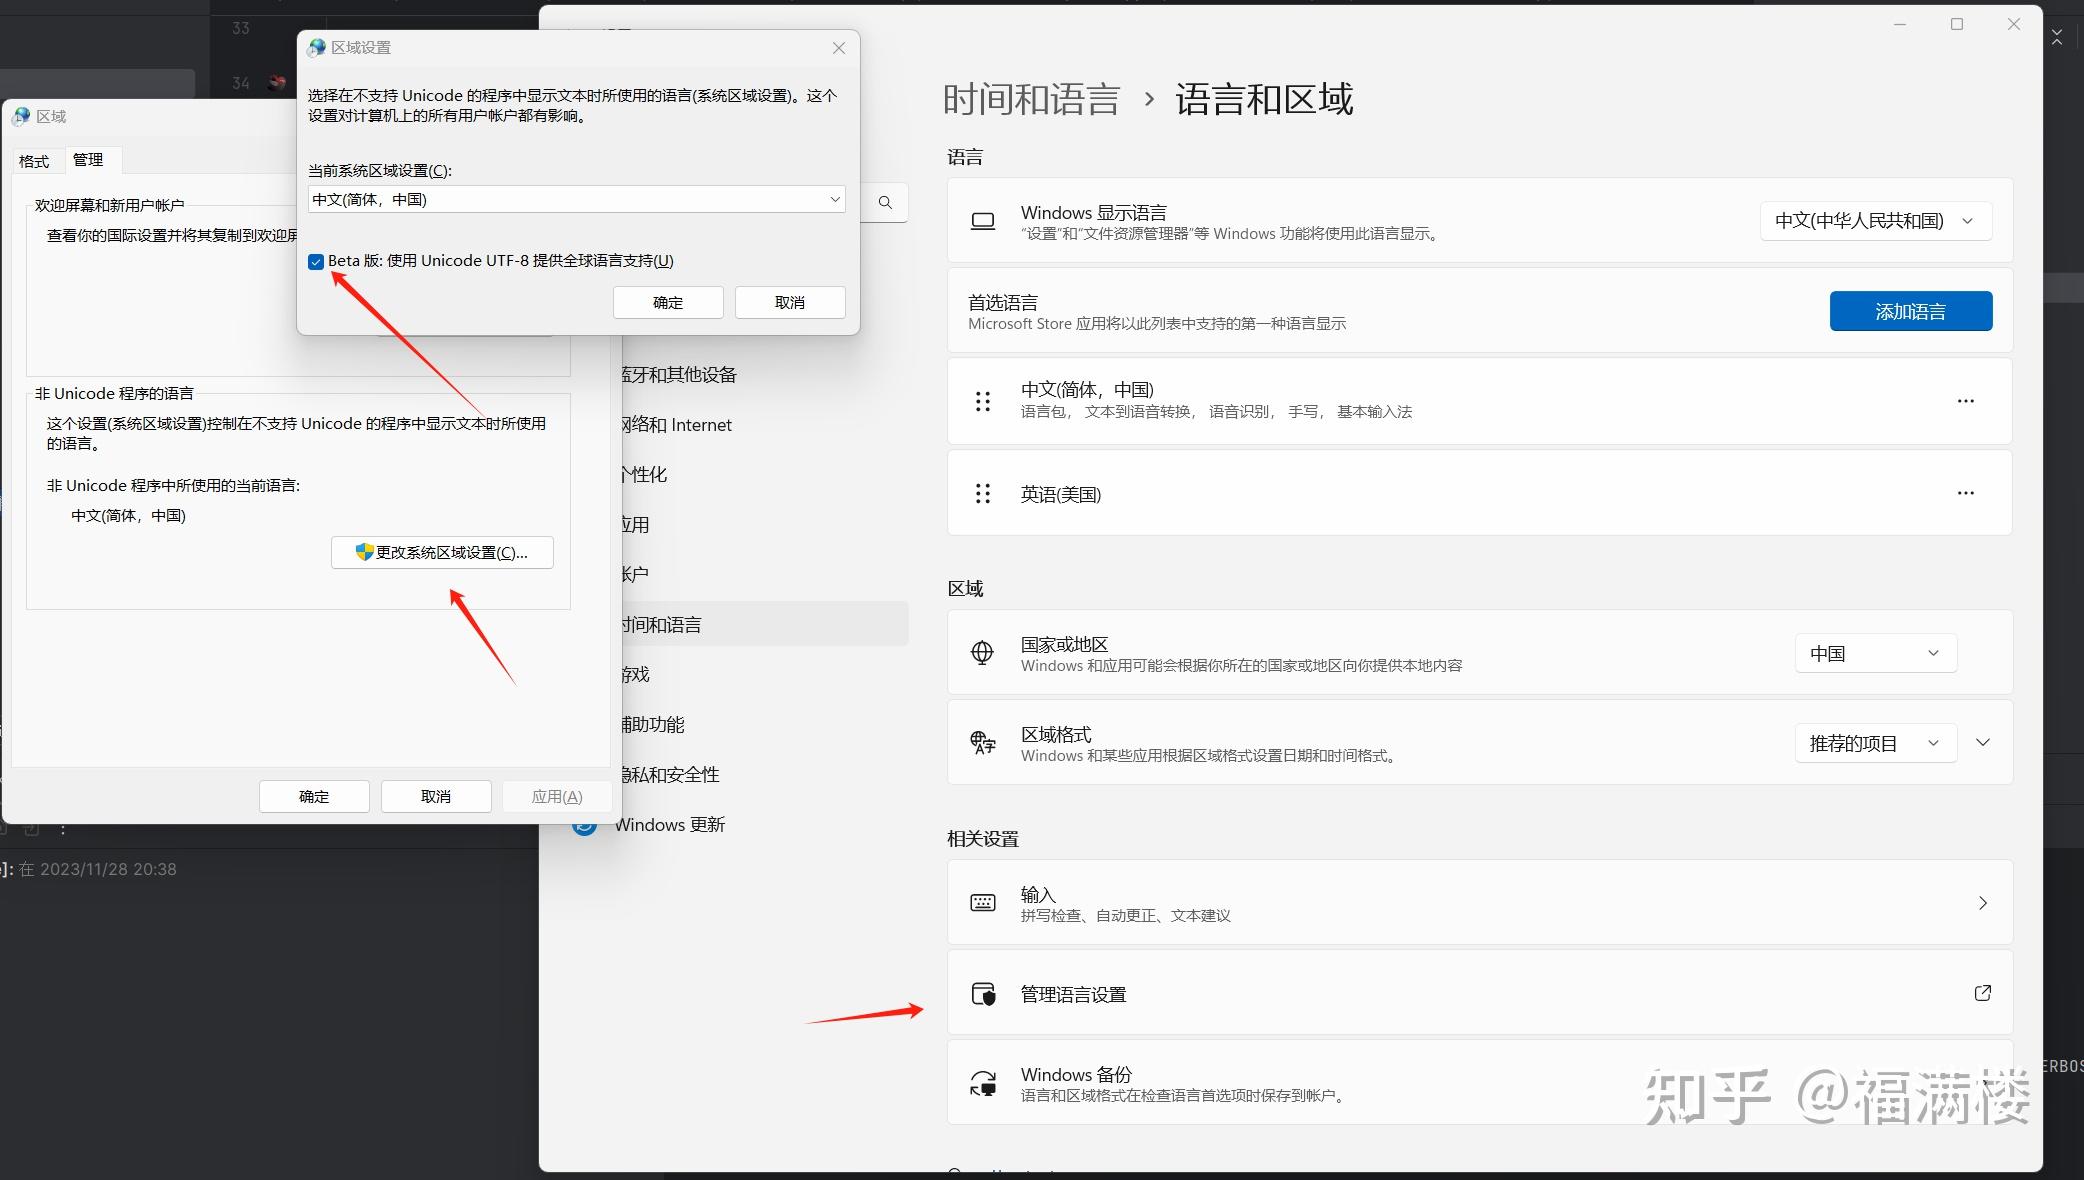Open Windows 更新 in settings sidebar

(x=670, y=825)
